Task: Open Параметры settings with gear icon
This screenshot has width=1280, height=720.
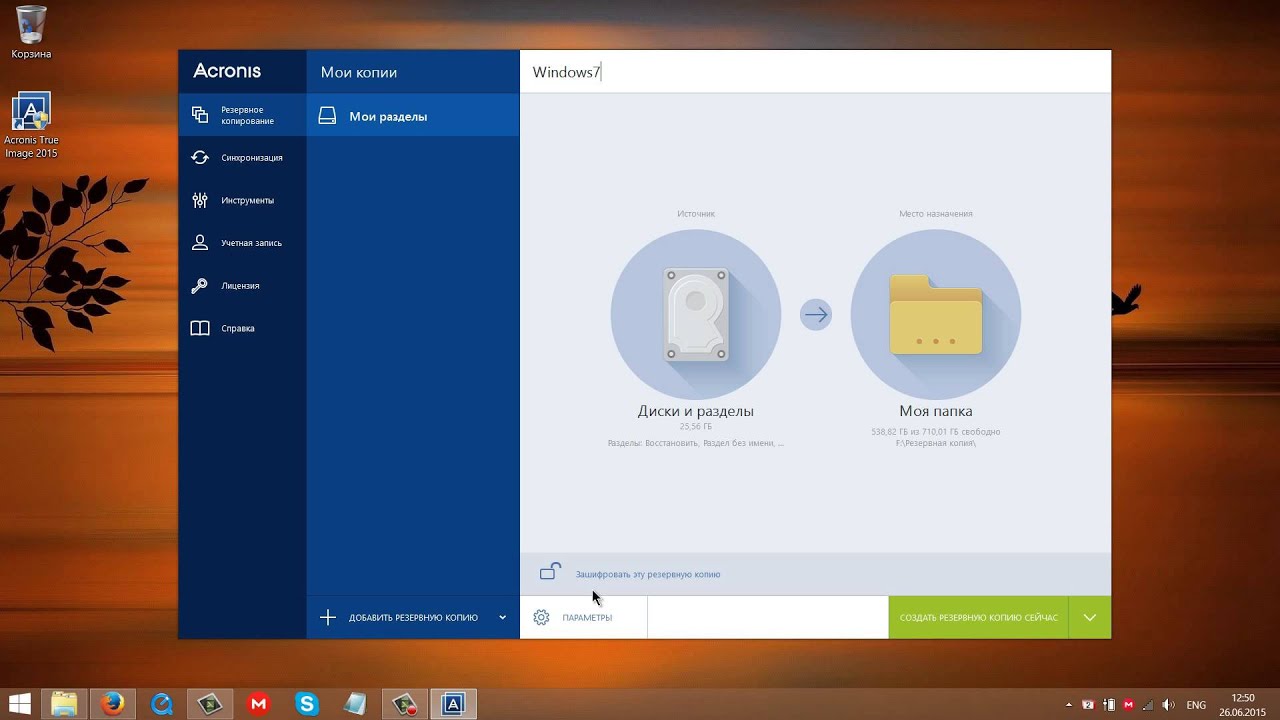Action: [584, 618]
